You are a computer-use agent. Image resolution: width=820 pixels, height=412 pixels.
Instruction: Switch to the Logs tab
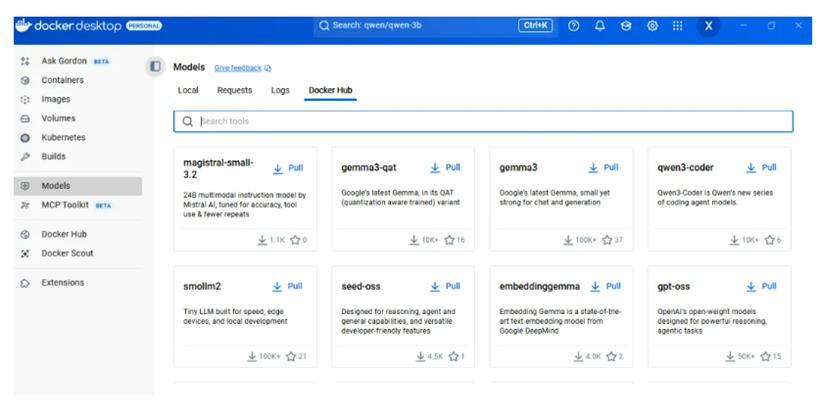click(x=280, y=90)
